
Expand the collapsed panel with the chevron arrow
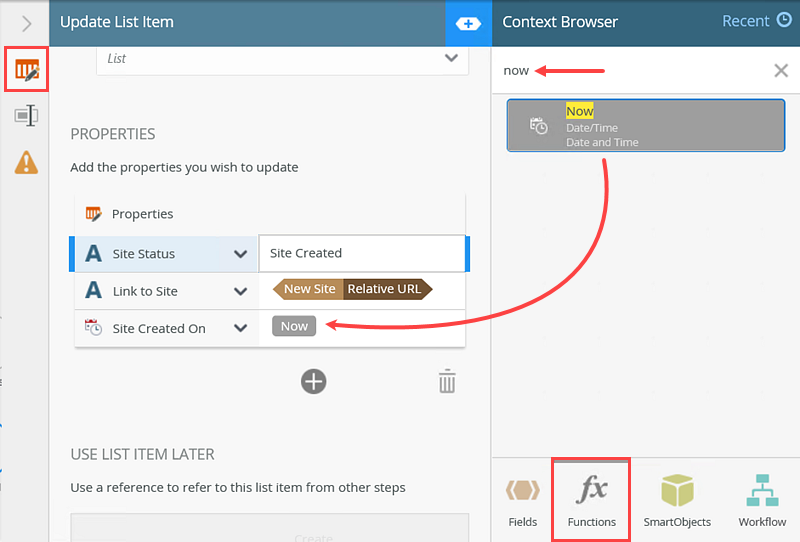(27, 23)
